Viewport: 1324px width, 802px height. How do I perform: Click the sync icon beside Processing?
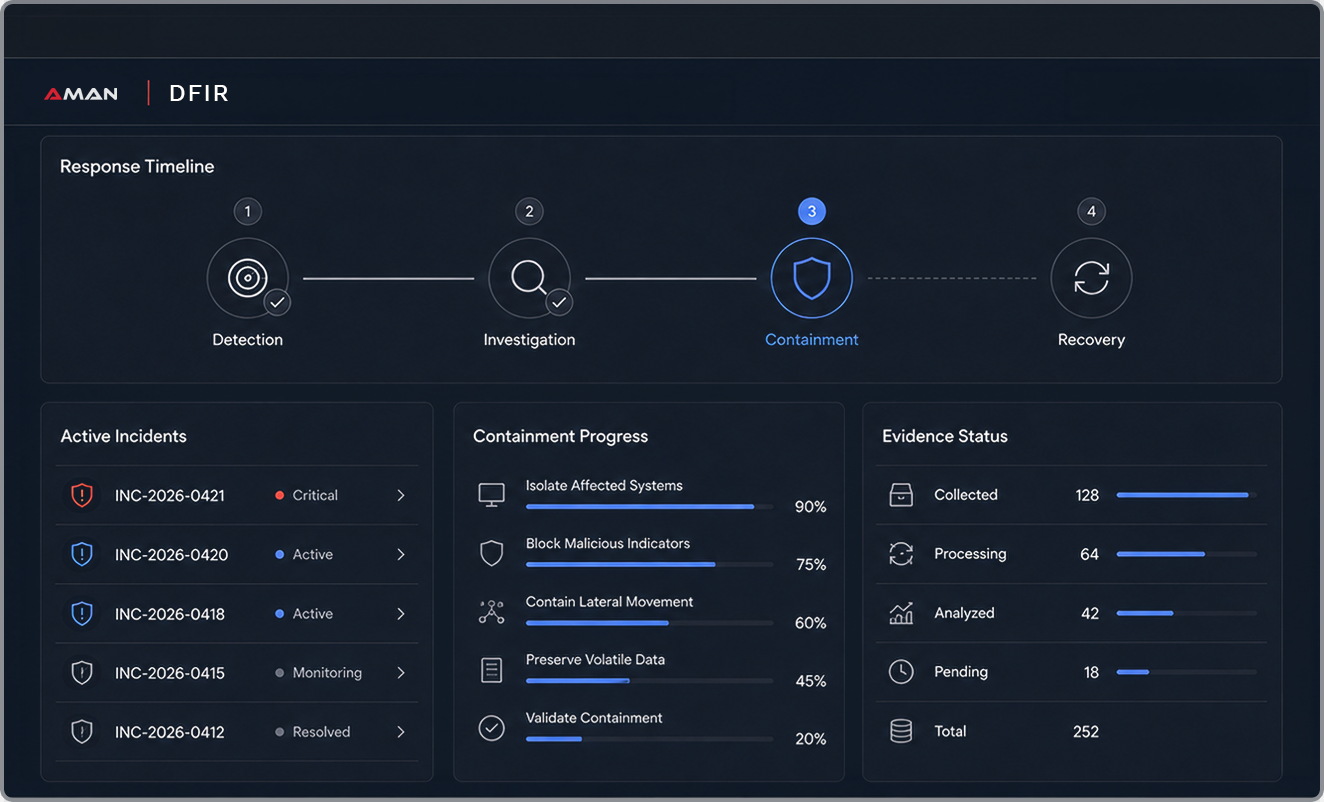901,554
